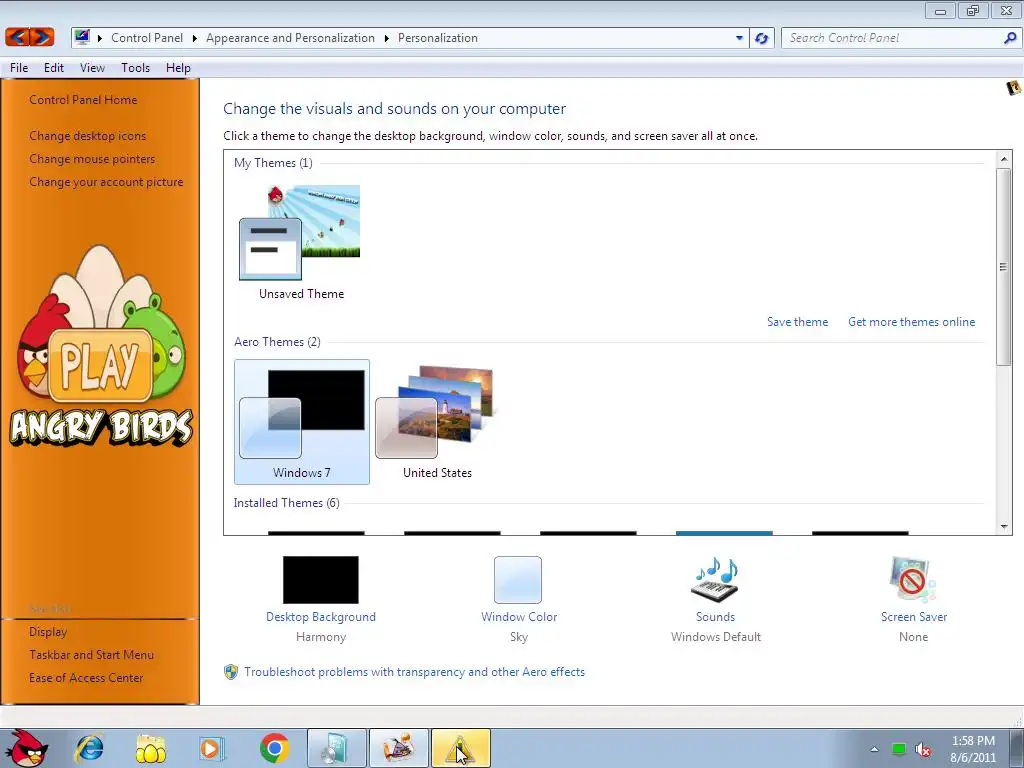Open Change mouse pointers link

92,159
